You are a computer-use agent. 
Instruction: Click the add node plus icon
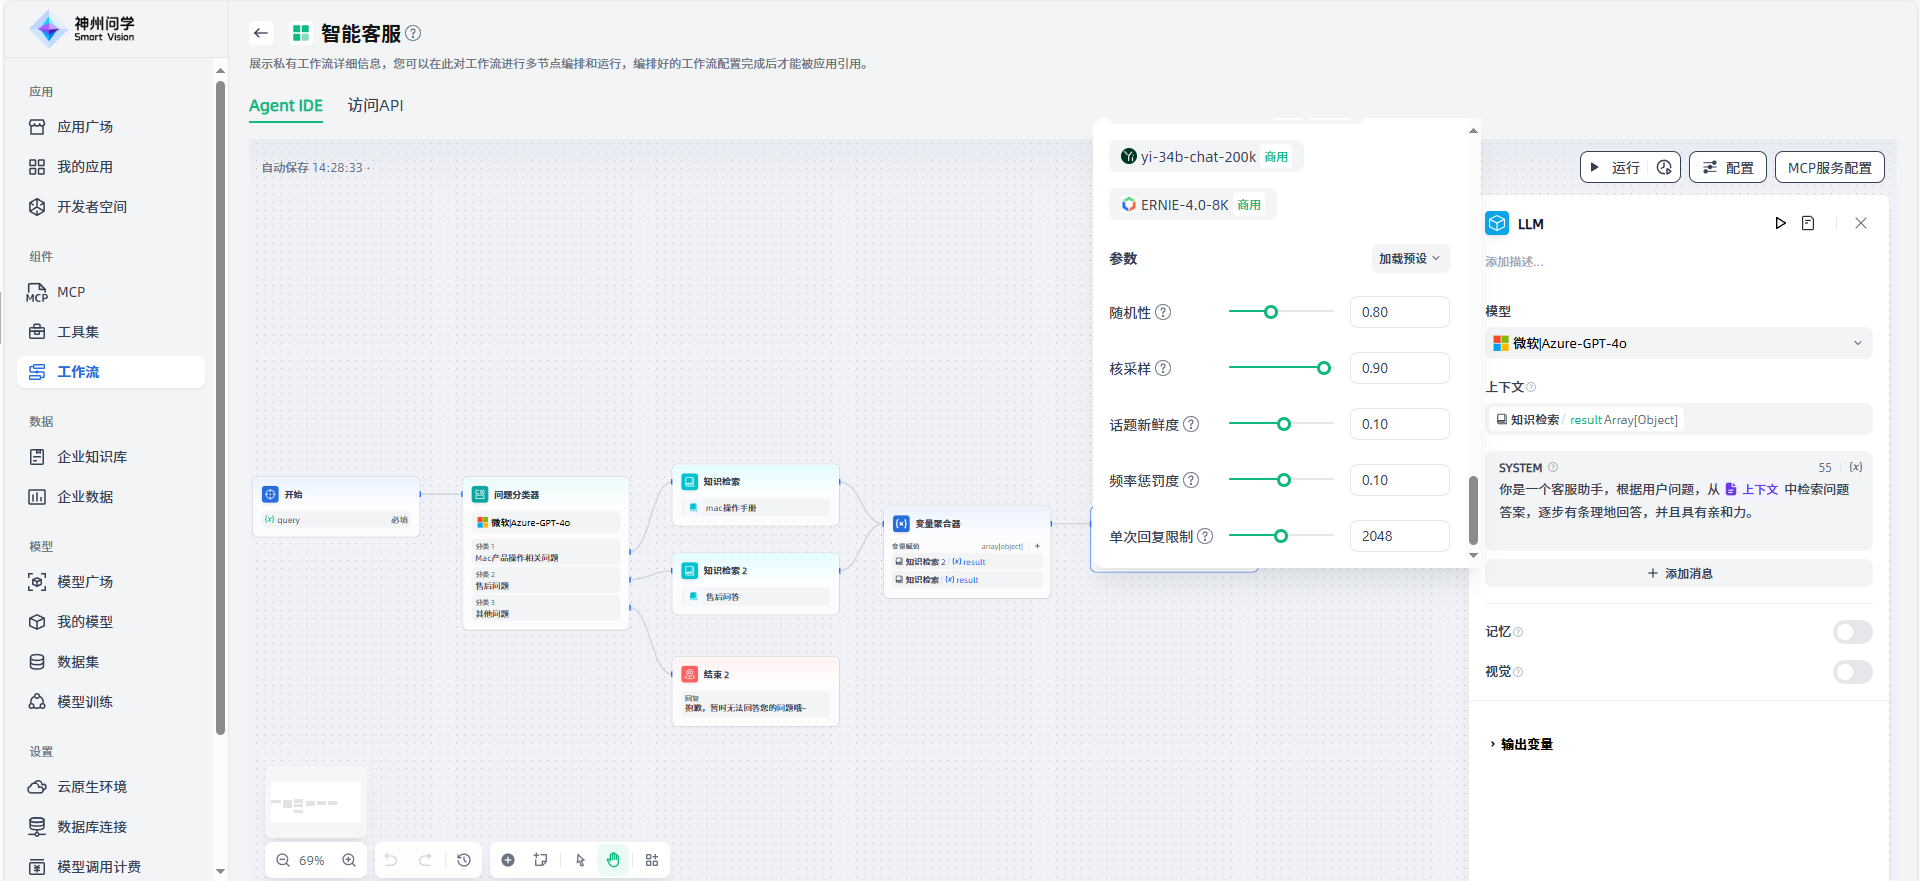[x=508, y=860]
